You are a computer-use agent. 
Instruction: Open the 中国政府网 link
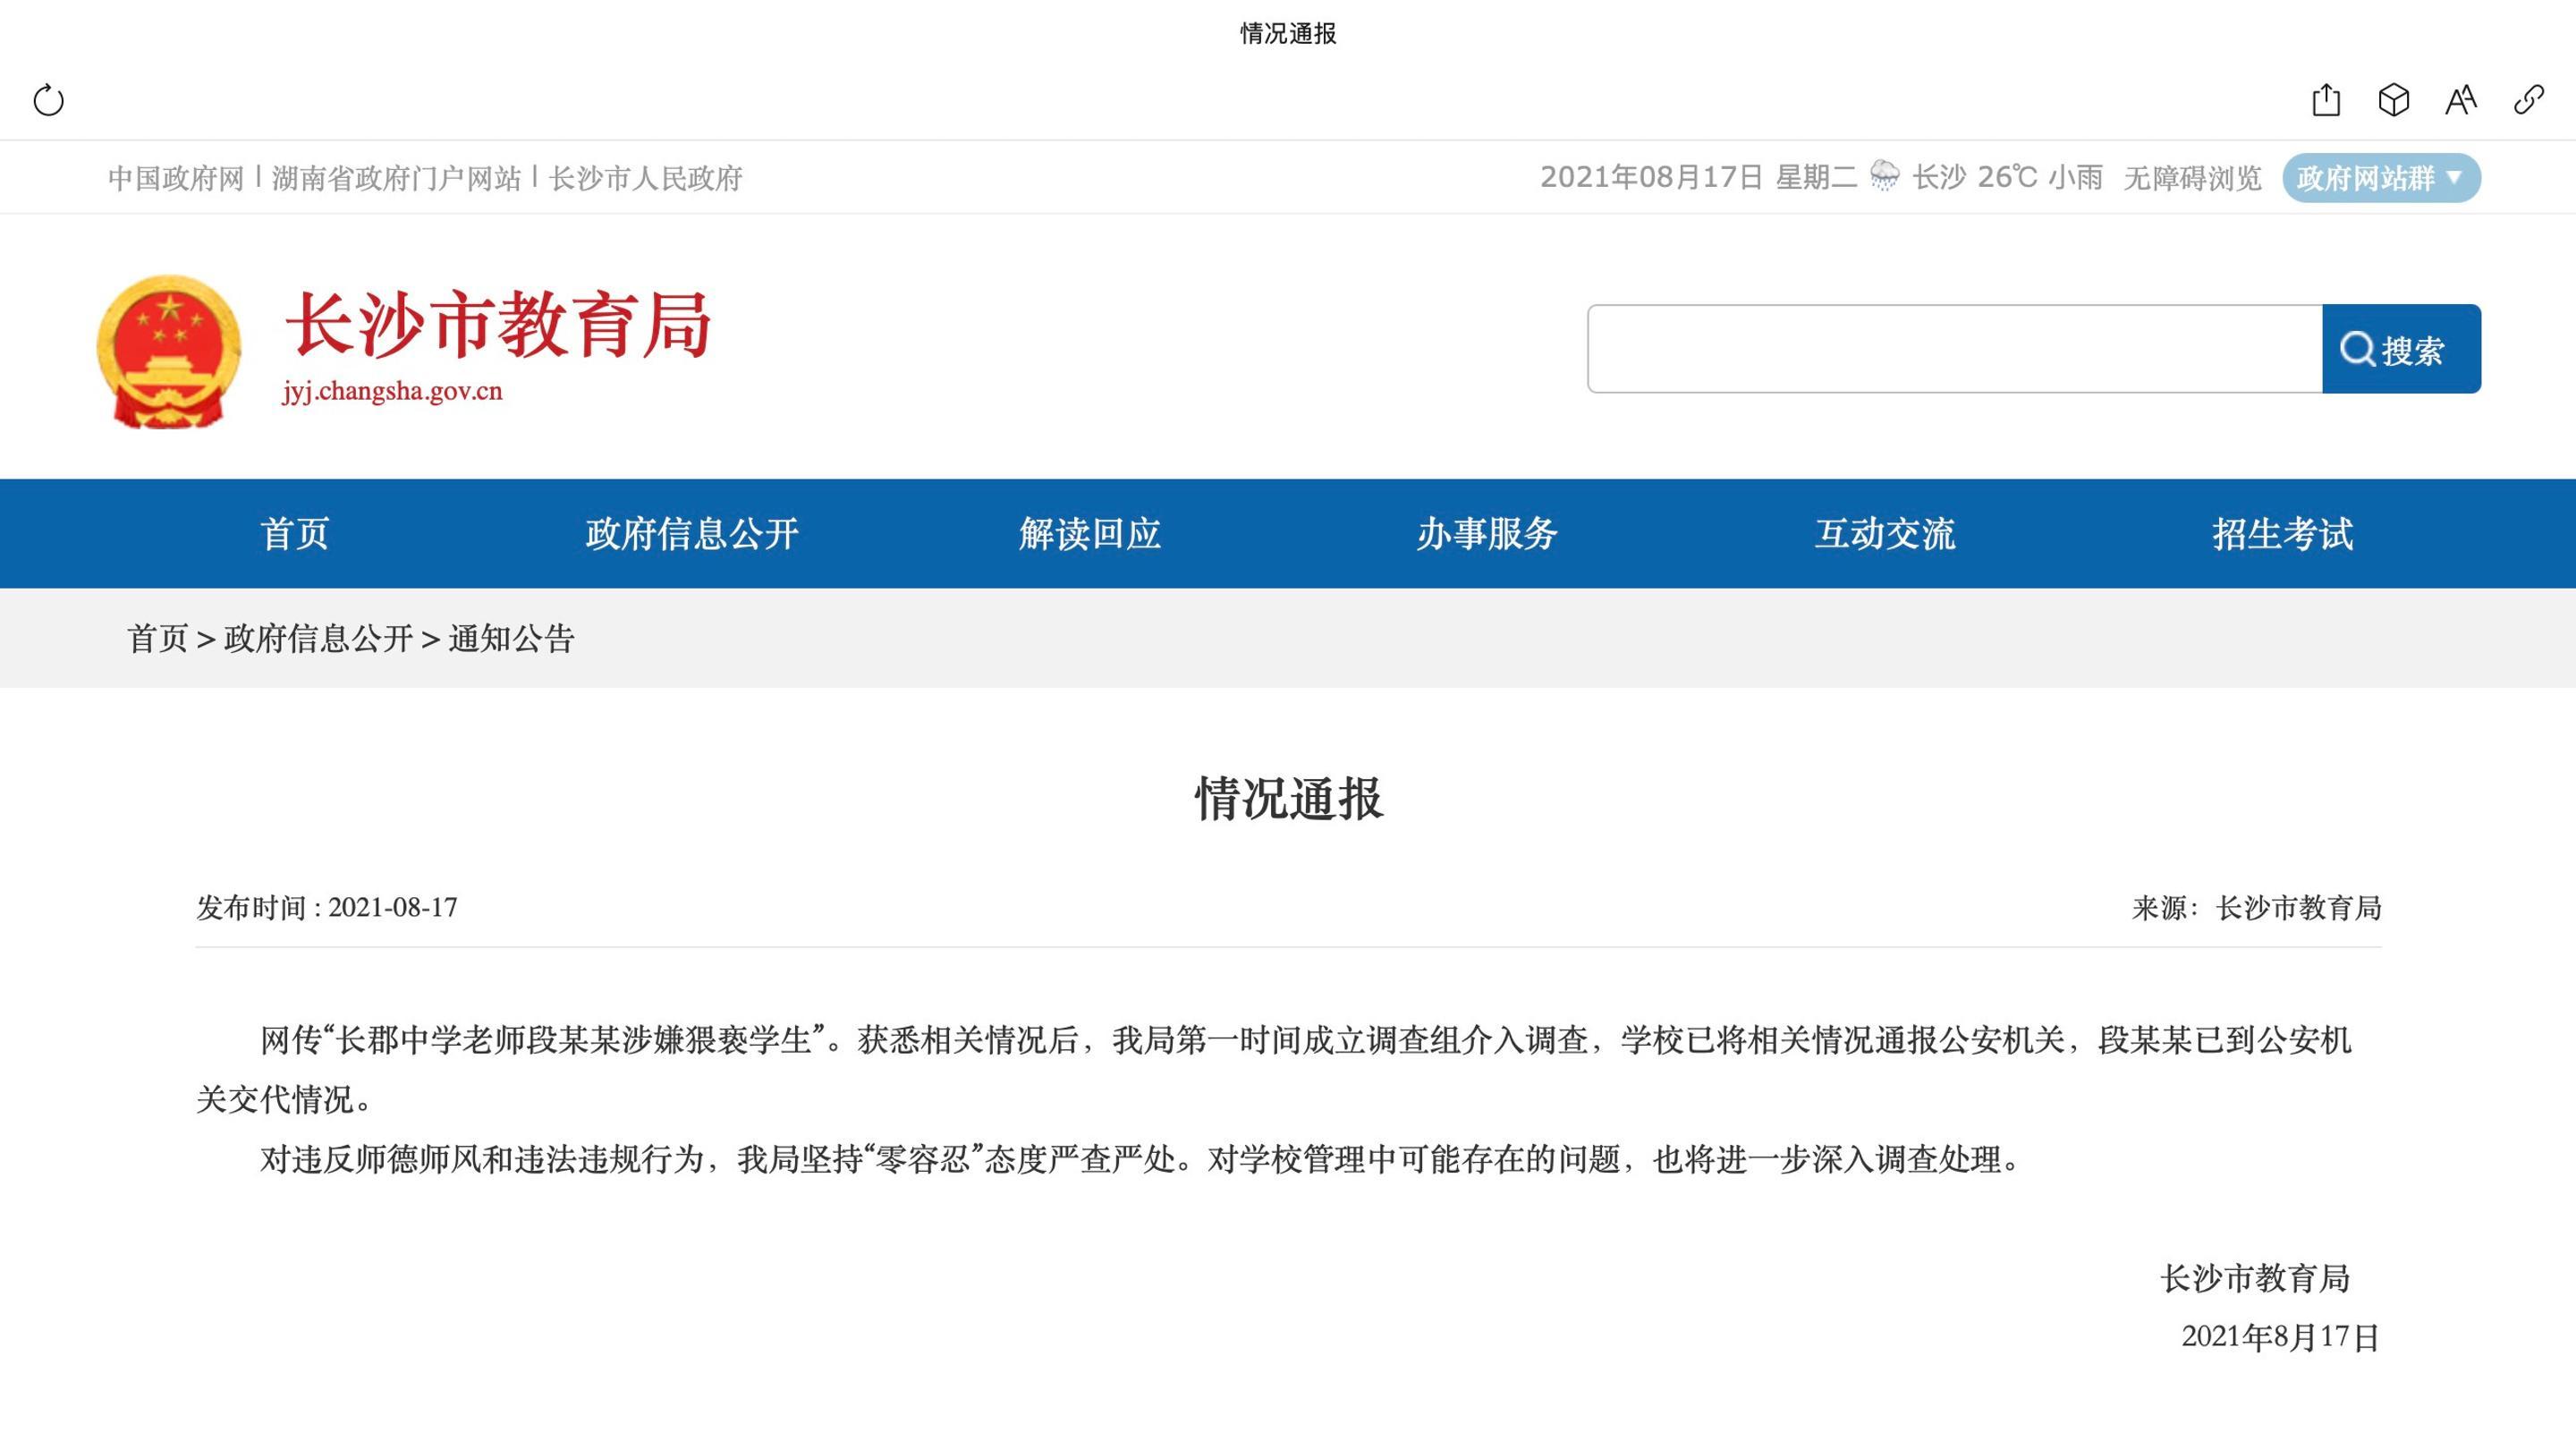(x=176, y=178)
